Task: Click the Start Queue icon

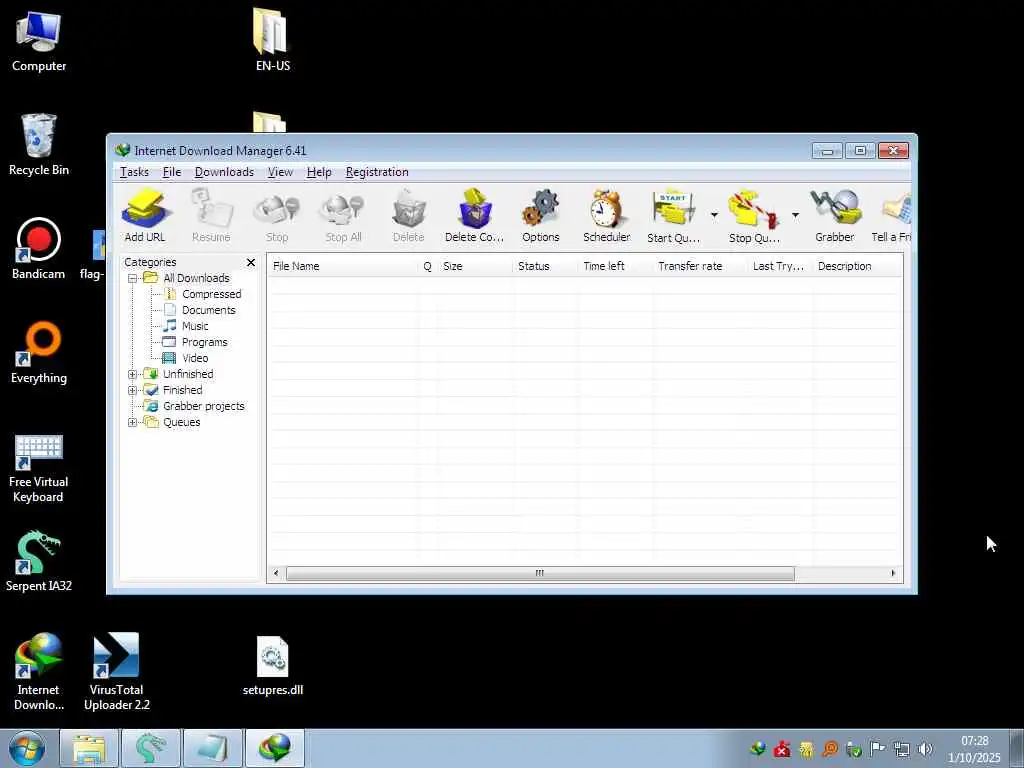Action: tap(673, 216)
